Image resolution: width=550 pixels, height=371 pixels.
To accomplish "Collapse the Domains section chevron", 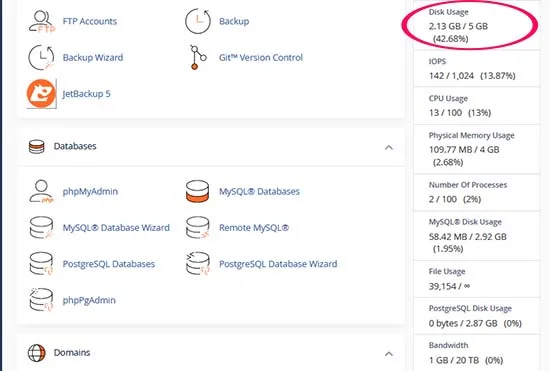I will point(389,353).
